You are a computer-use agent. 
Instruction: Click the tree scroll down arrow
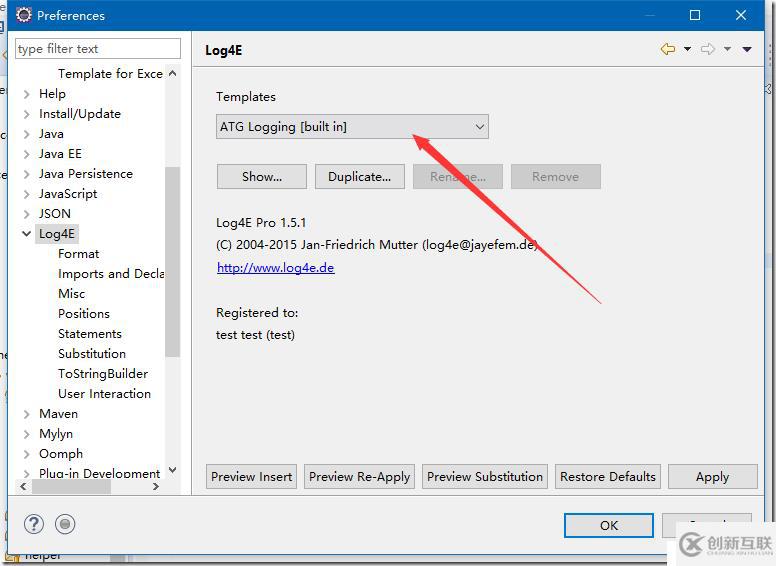coord(173,470)
